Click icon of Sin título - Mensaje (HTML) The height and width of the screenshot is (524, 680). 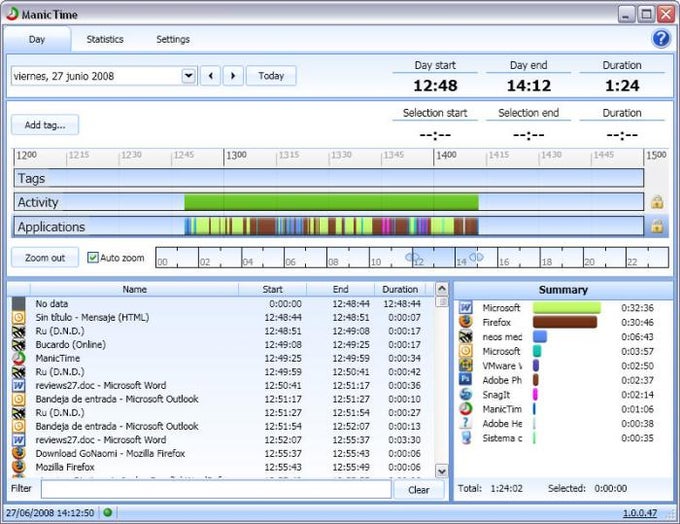point(18,317)
